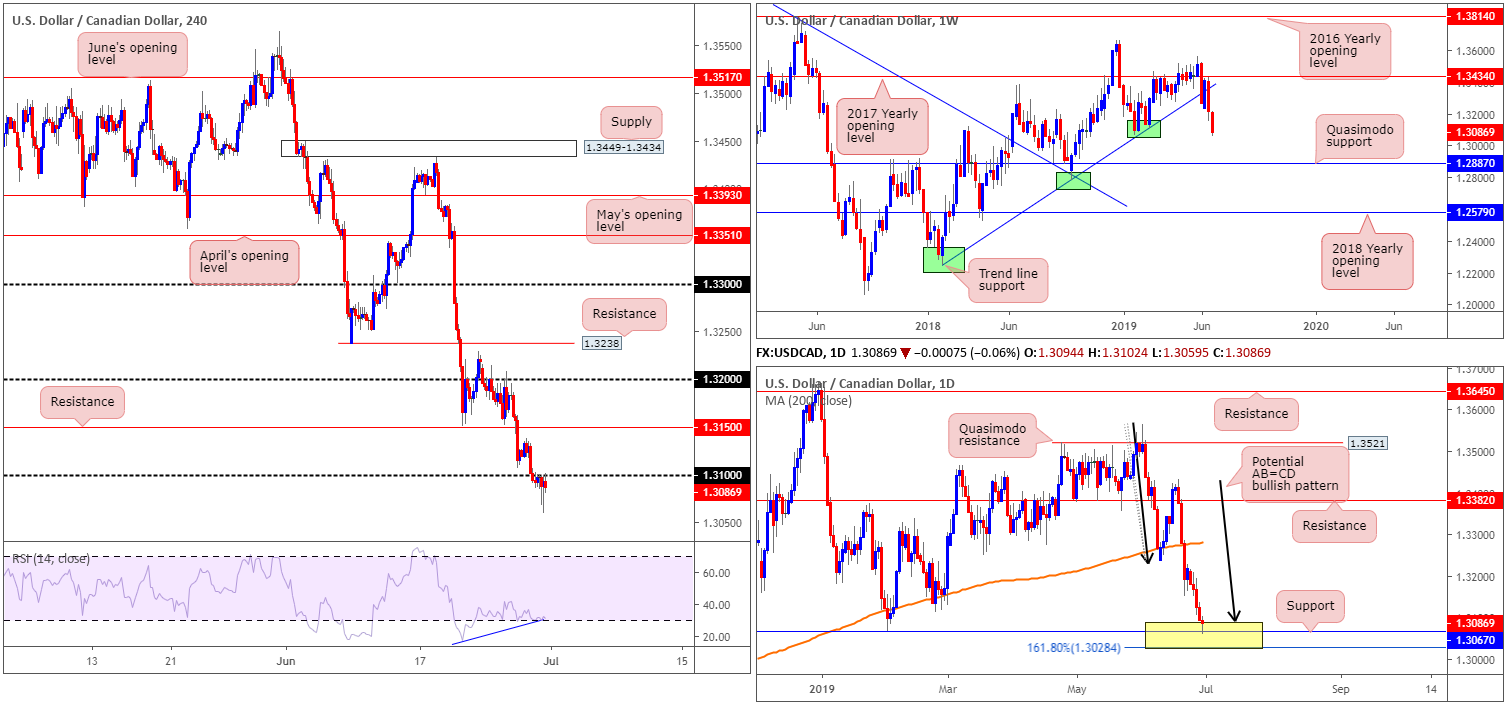Click the 2018 Yearly opening level callout
The height and width of the screenshot is (709, 1506).
coord(1371,258)
